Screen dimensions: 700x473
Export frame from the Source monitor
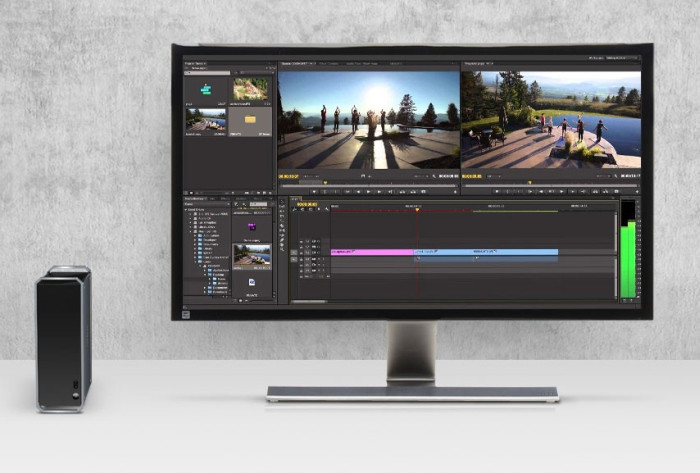423,191
